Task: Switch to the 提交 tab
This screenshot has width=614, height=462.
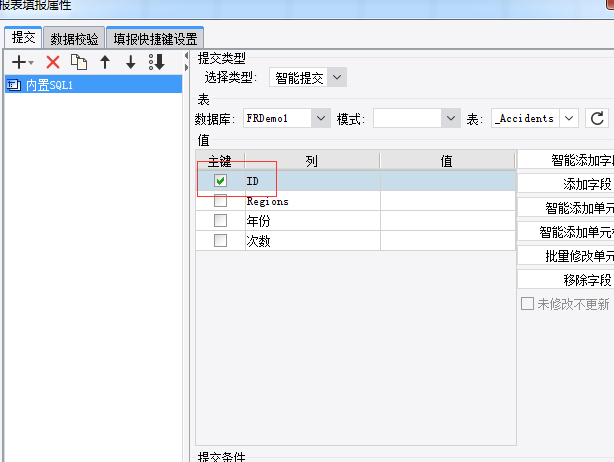Action: point(23,38)
